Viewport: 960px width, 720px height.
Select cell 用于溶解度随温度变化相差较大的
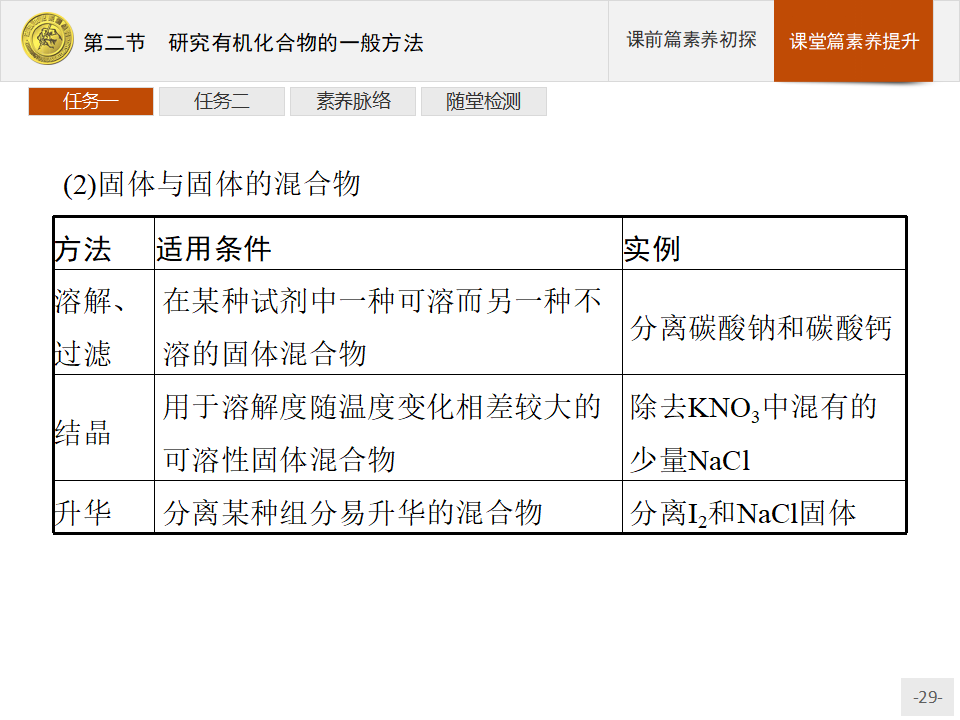(388, 428)
